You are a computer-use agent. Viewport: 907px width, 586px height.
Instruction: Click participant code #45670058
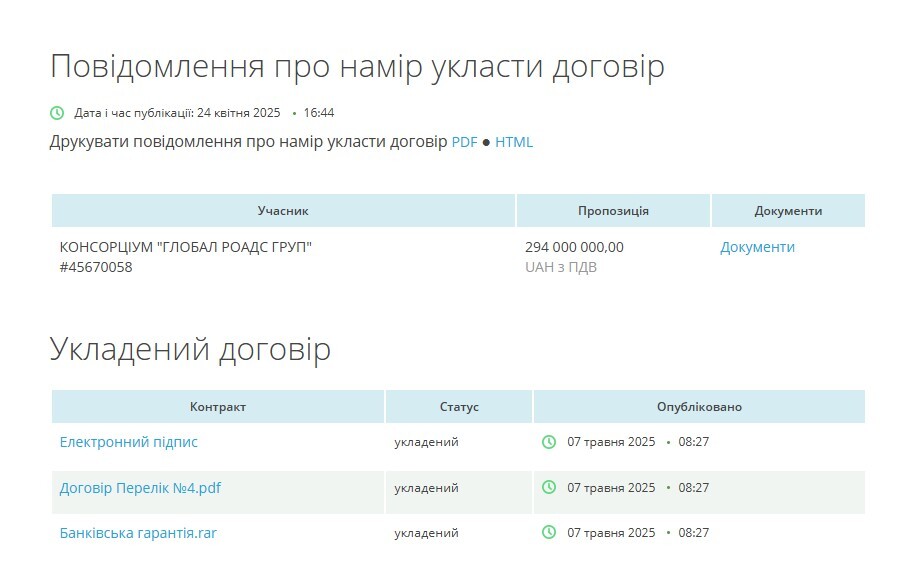[x=96, y=267]
